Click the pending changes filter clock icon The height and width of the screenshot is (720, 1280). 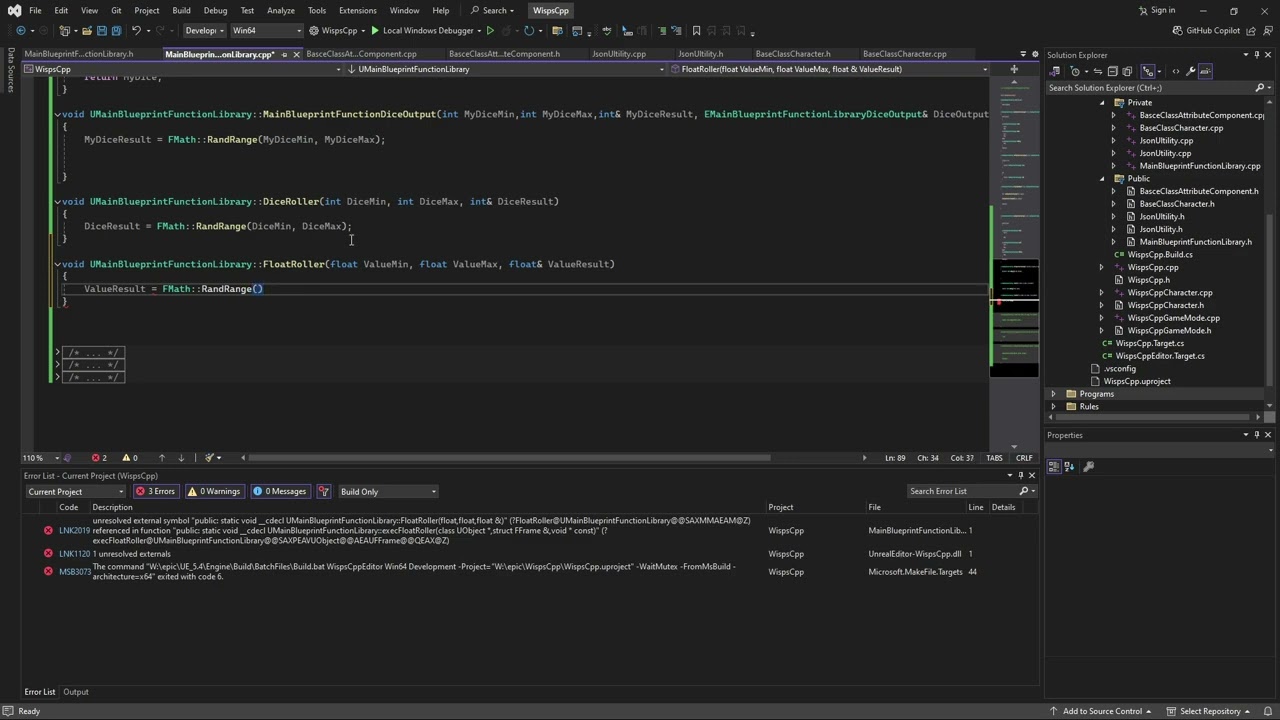pyautogui.click(x=1075, y=71)
